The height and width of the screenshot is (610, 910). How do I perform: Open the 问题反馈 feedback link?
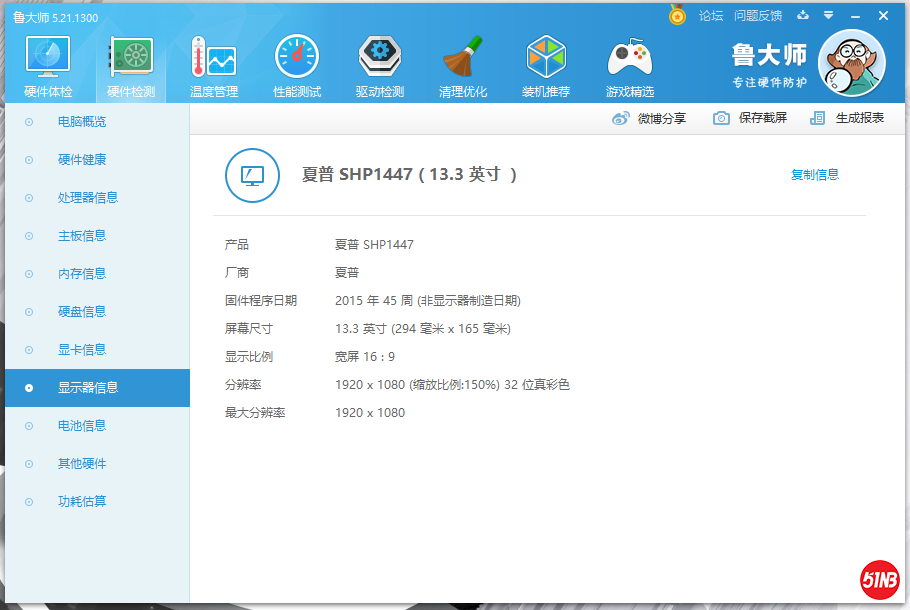click(x=758, y=16)
